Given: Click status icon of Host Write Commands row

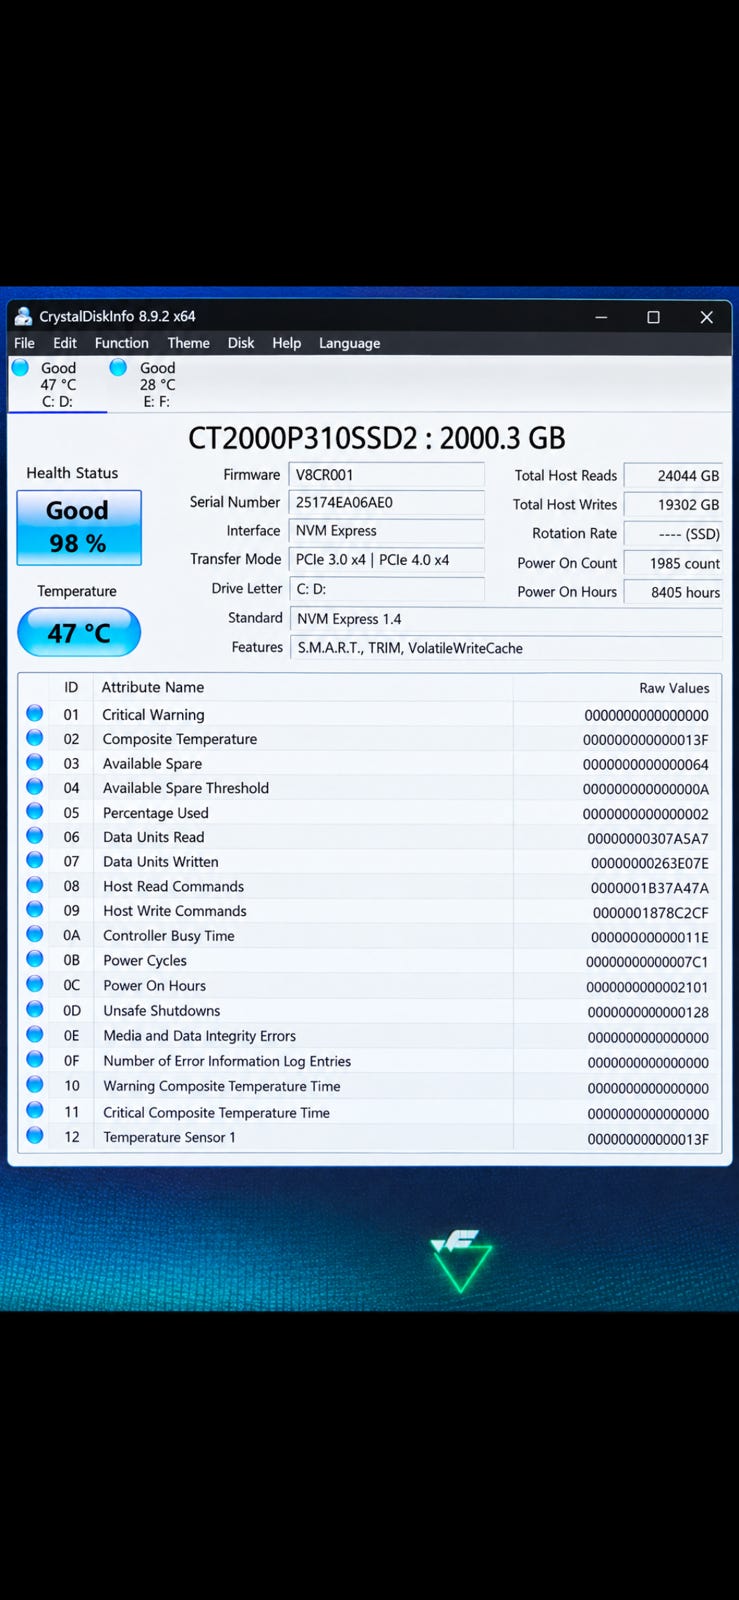Looking at the screenshot, I should click(x=35, y=909).
